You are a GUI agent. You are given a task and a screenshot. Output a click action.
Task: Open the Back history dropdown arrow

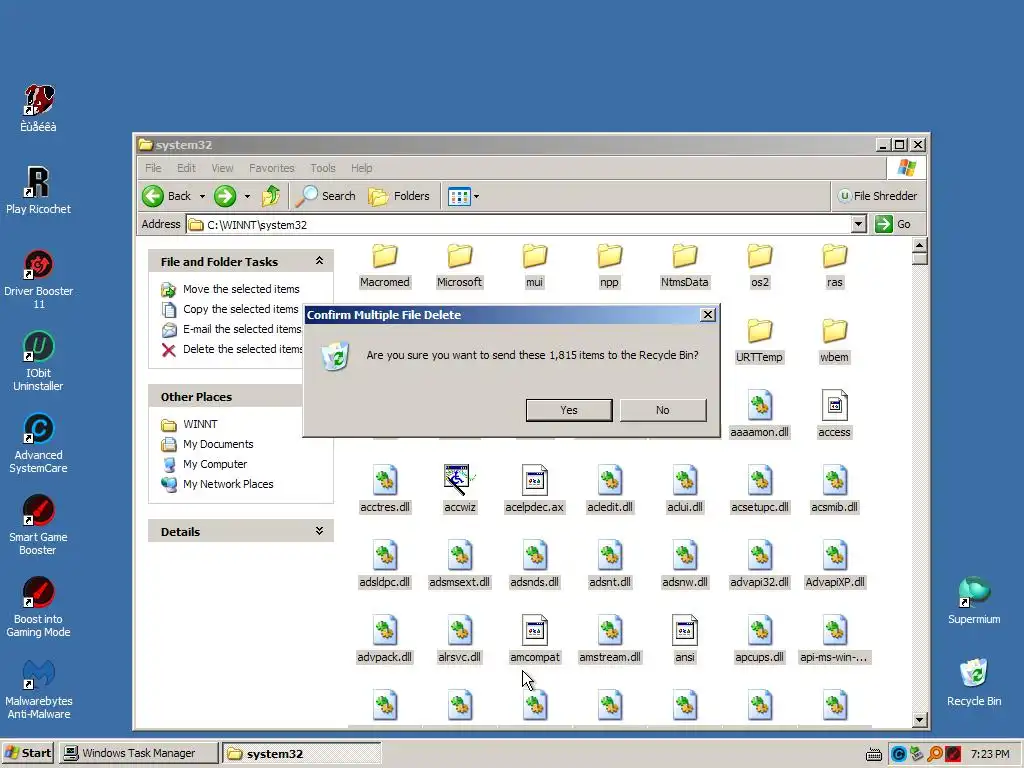coord(202,196)
